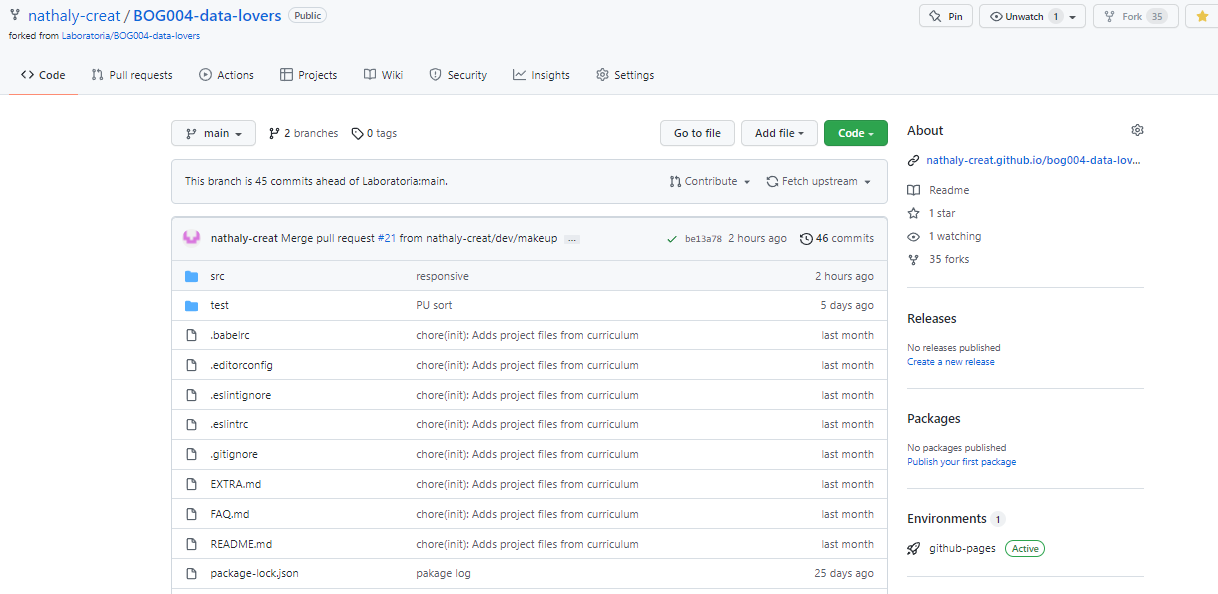Open the Unwatch dropdown arrow
Image resolution: width=1218 pixels, height=594 pixels.
[x=1073, y=17]
